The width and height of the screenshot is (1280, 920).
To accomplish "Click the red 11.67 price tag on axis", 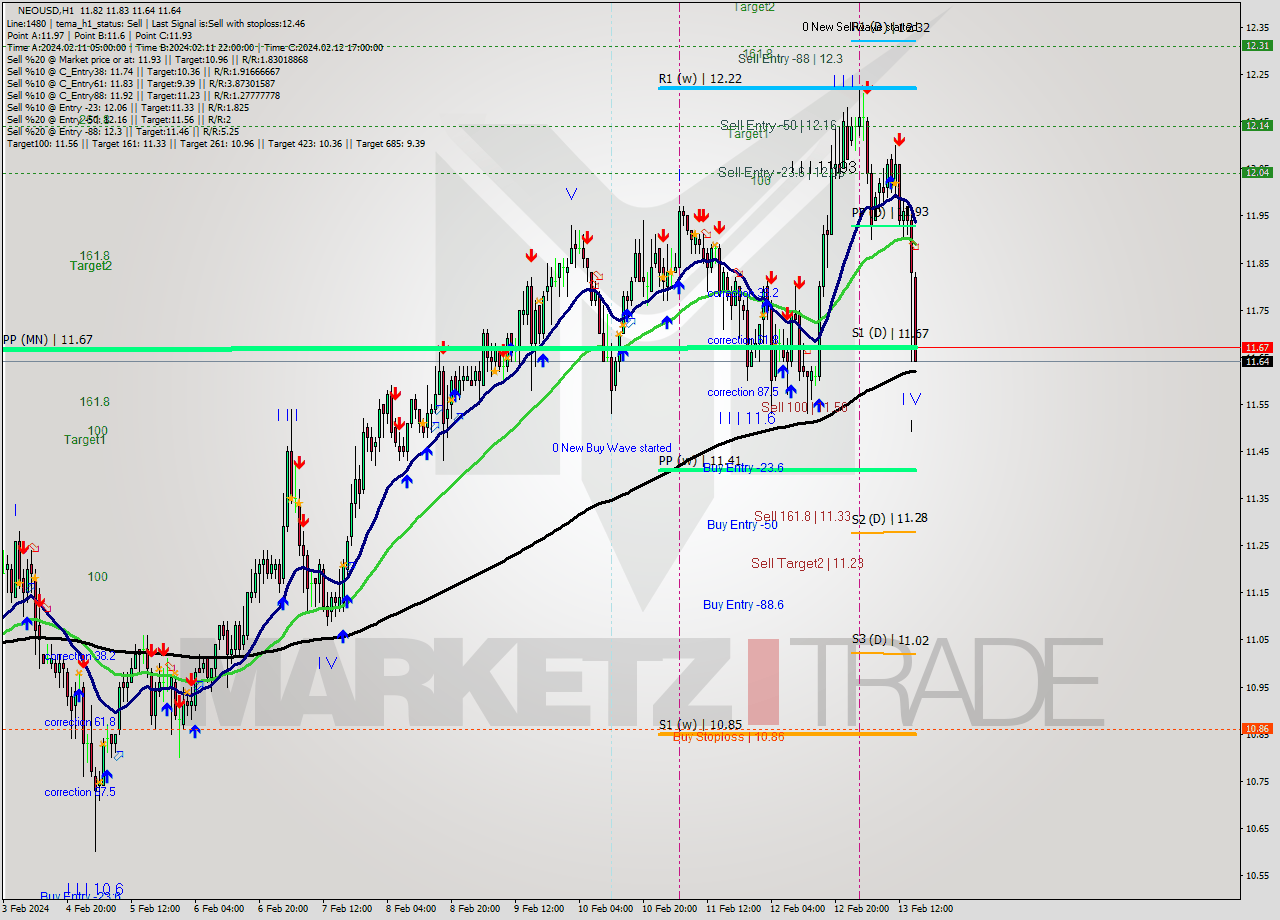I will [x=1257, y=347].
